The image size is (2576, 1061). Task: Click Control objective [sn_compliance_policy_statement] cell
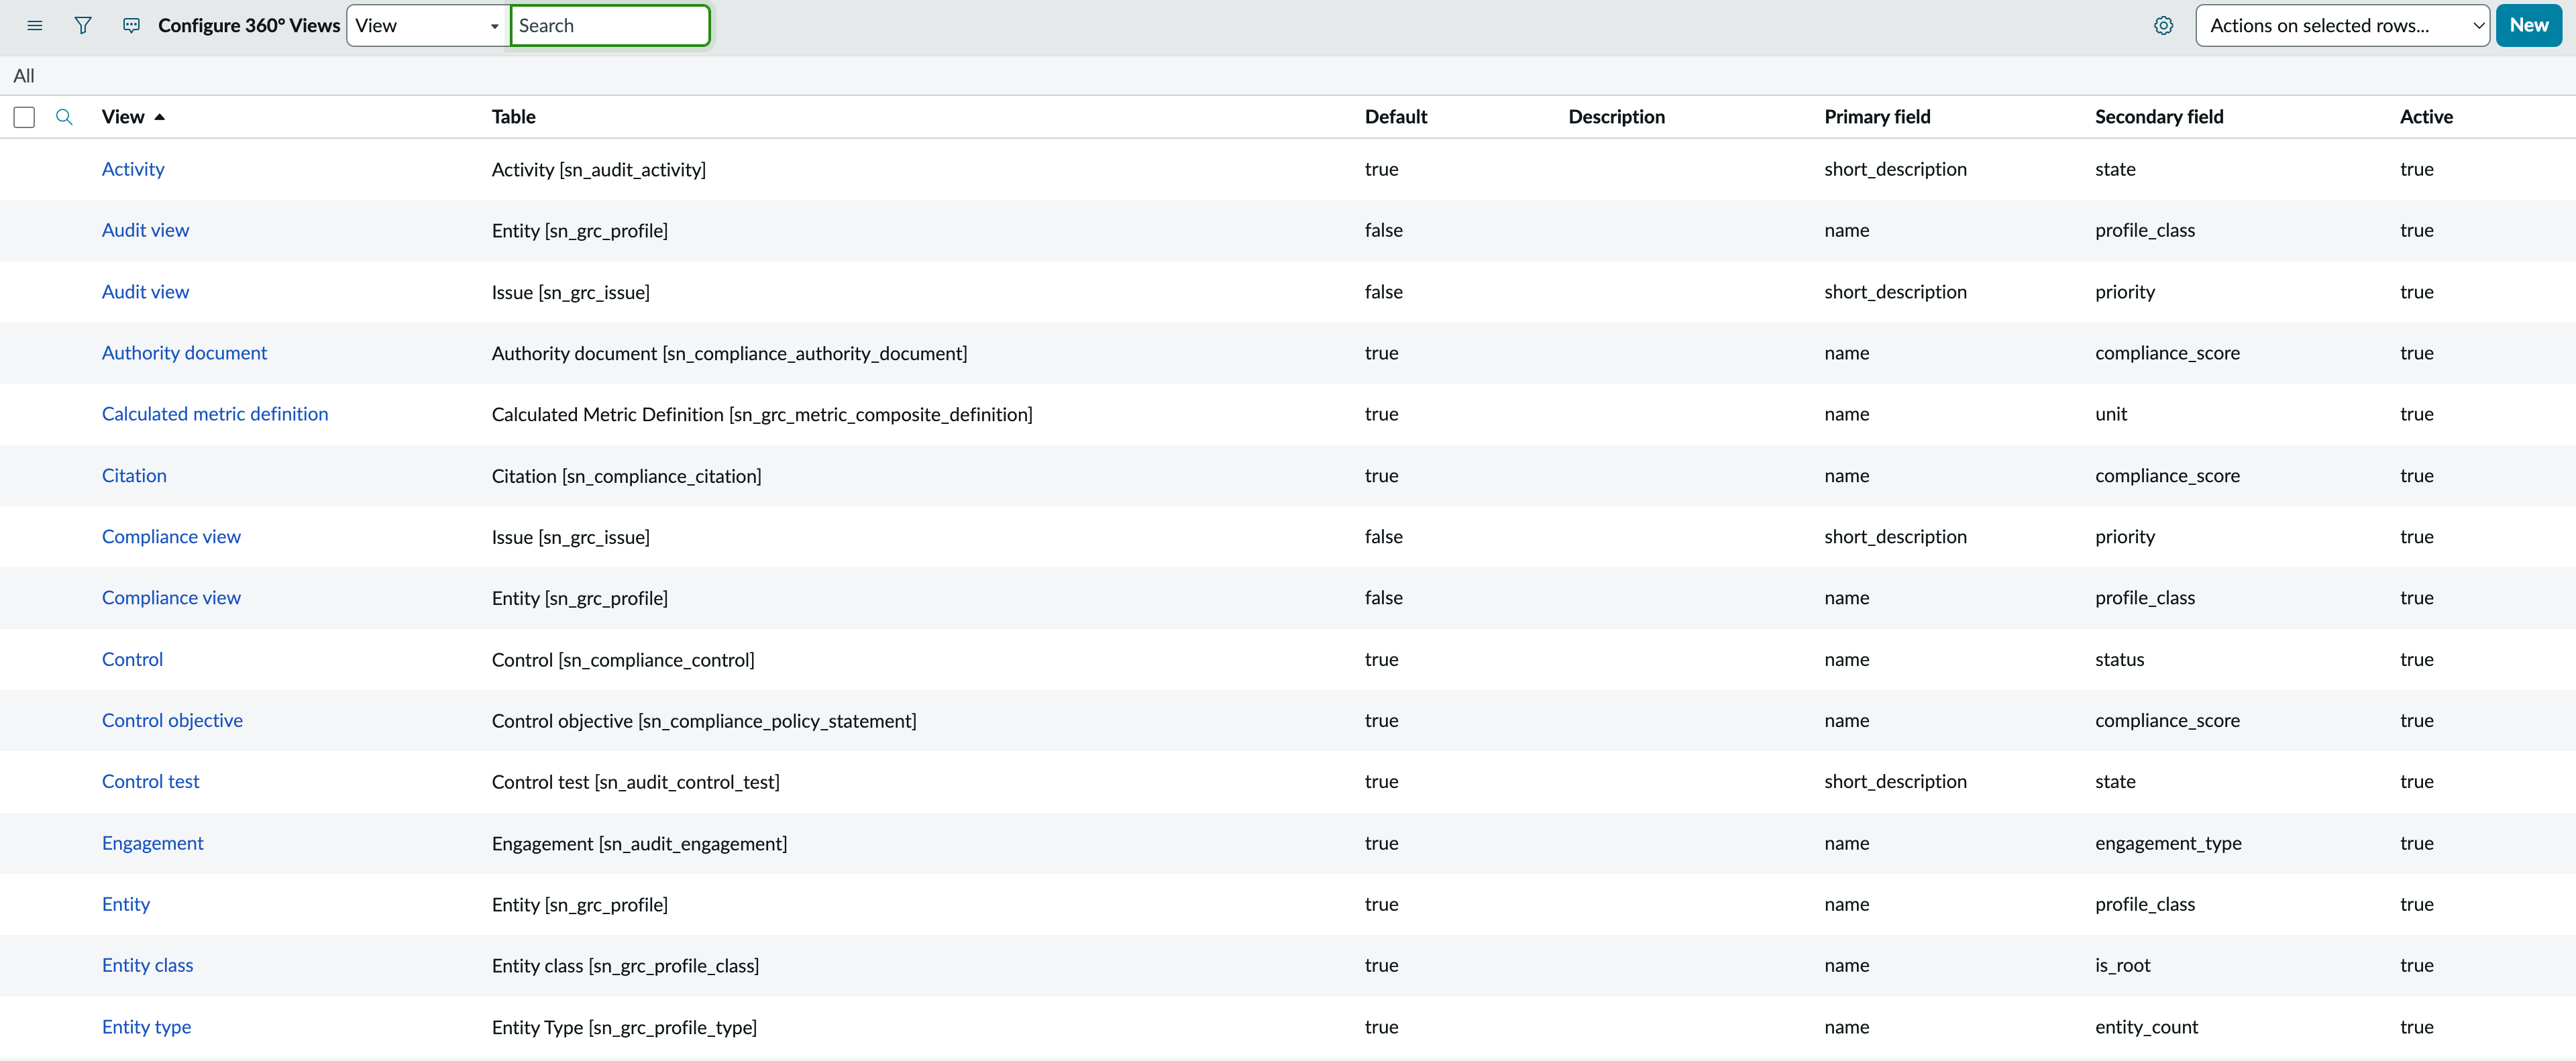(704, 721)
